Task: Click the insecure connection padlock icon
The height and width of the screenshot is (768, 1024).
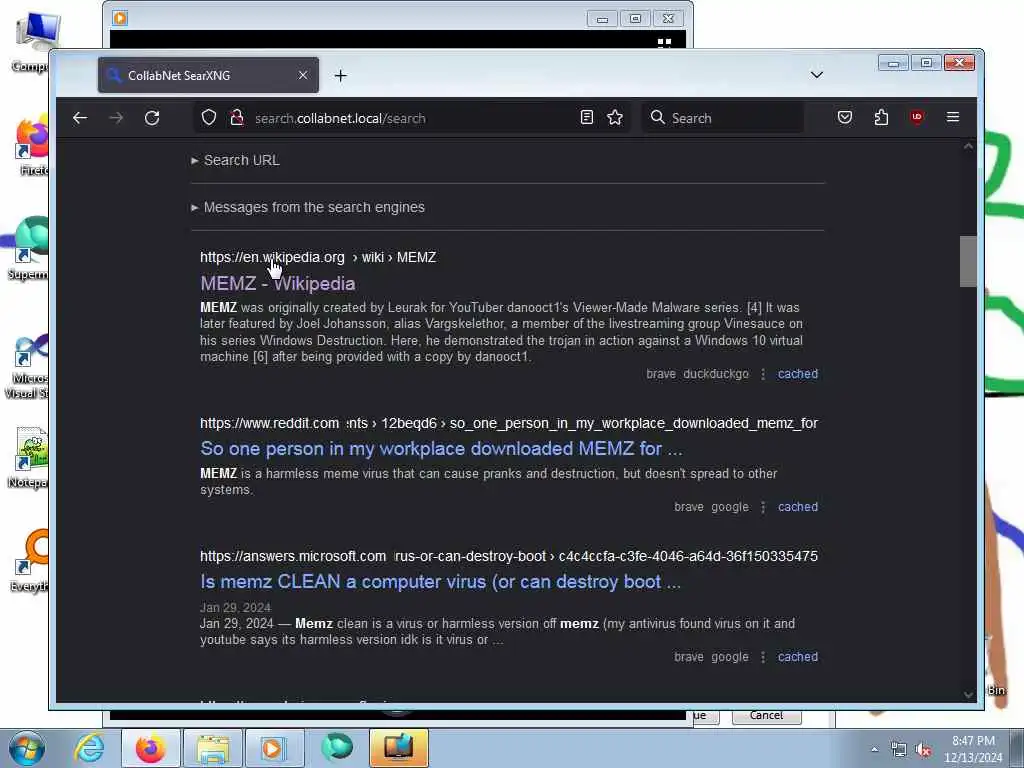Action: coord(236,118)
